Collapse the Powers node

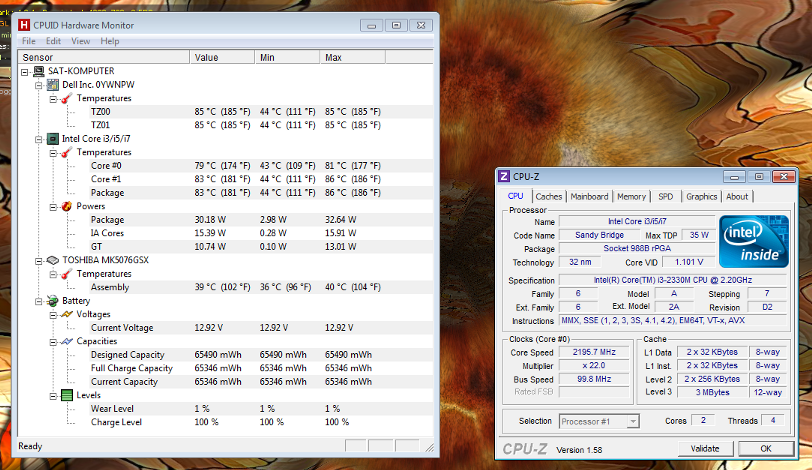coord(53,207)
